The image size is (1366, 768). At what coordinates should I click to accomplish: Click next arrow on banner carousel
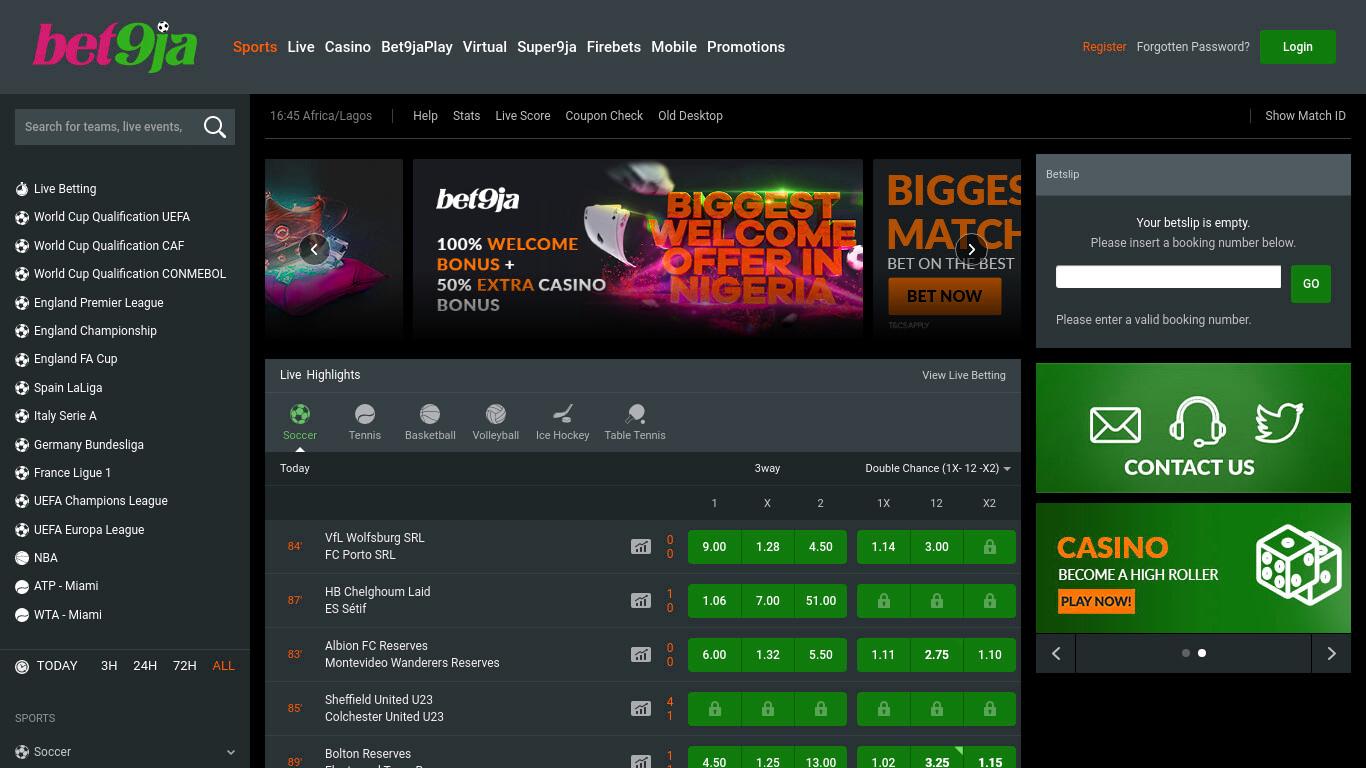point(971,249)
